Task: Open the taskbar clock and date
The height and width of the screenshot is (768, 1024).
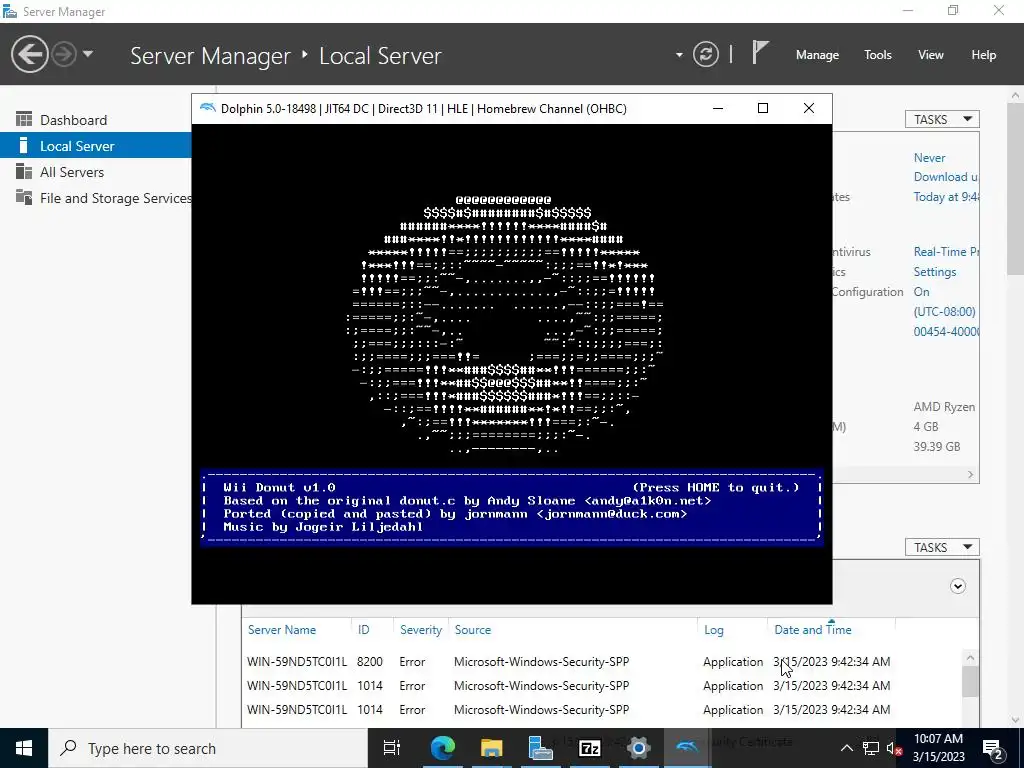Action: [938, 748]
